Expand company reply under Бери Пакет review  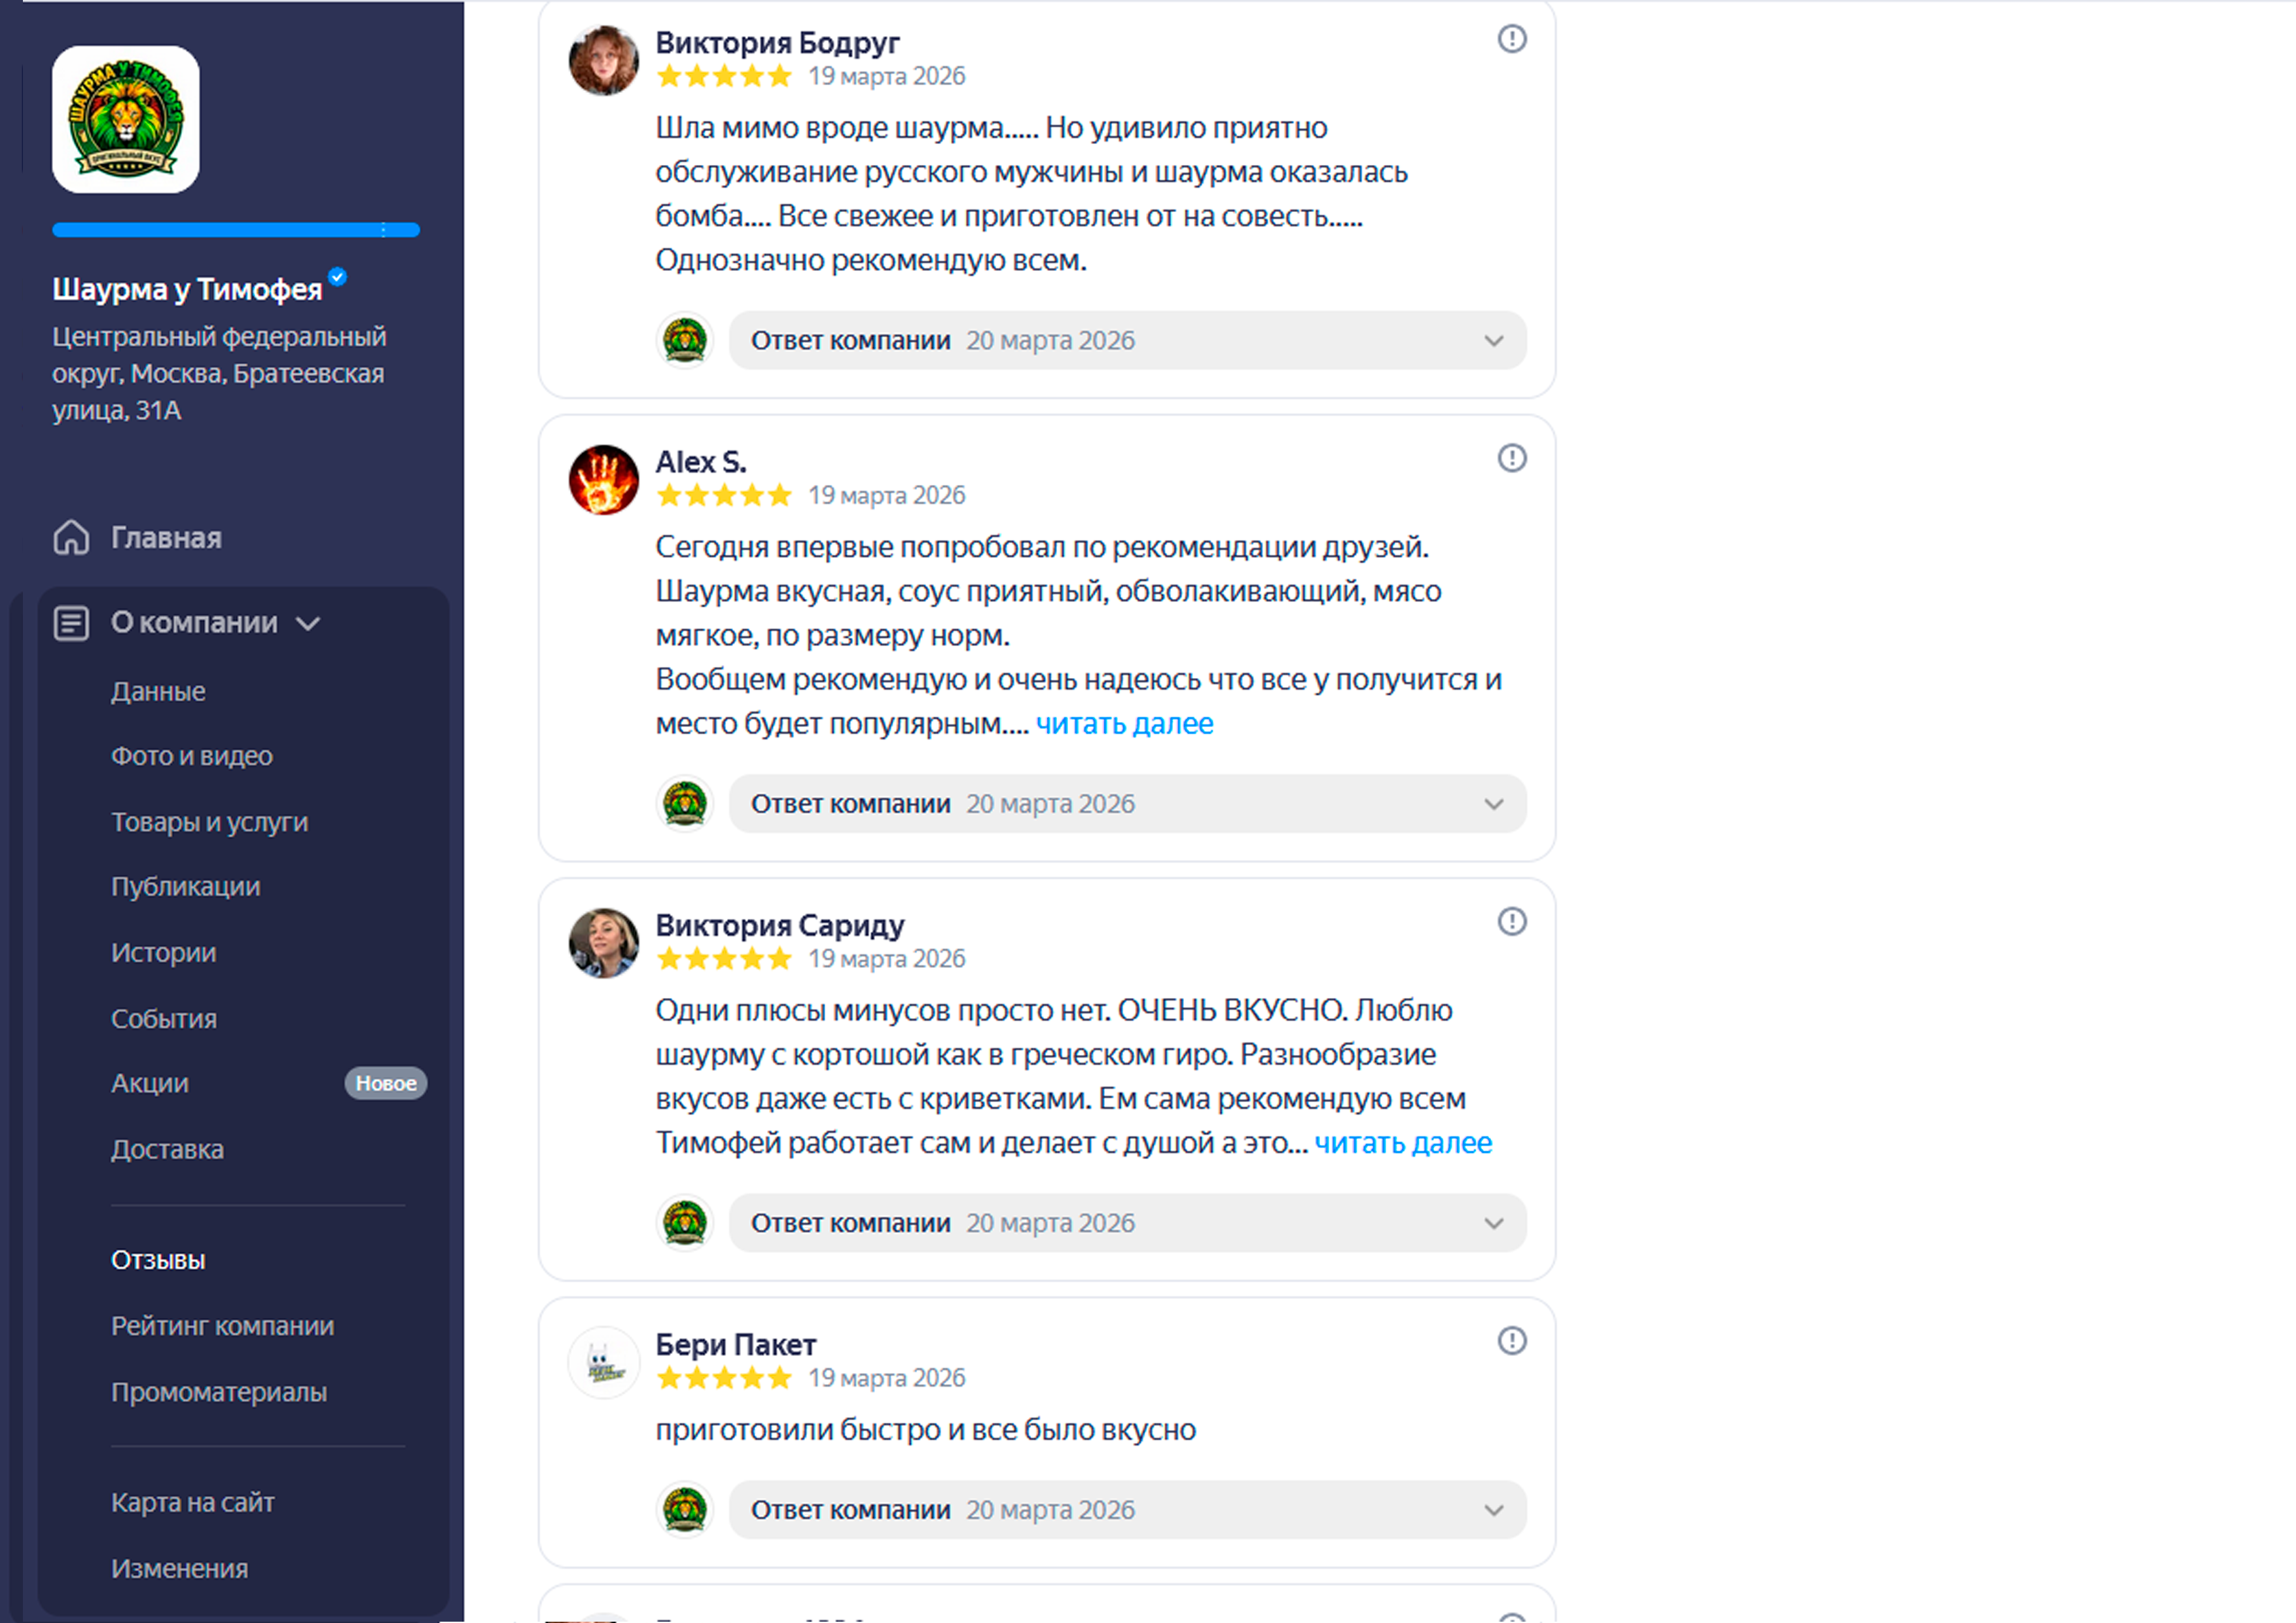(x=1493, y=1510)
